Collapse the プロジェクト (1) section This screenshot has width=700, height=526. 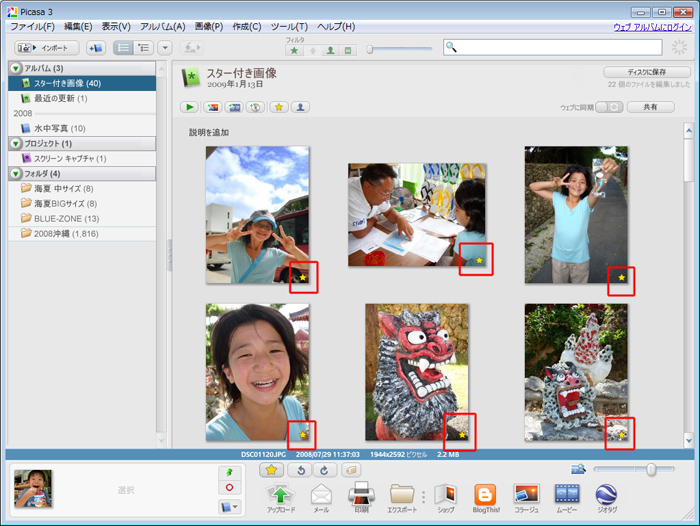(16, 143)
